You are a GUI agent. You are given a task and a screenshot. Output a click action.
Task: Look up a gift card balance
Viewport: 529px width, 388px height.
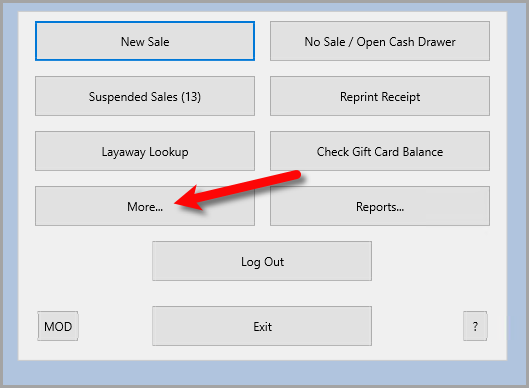[380, 151]
